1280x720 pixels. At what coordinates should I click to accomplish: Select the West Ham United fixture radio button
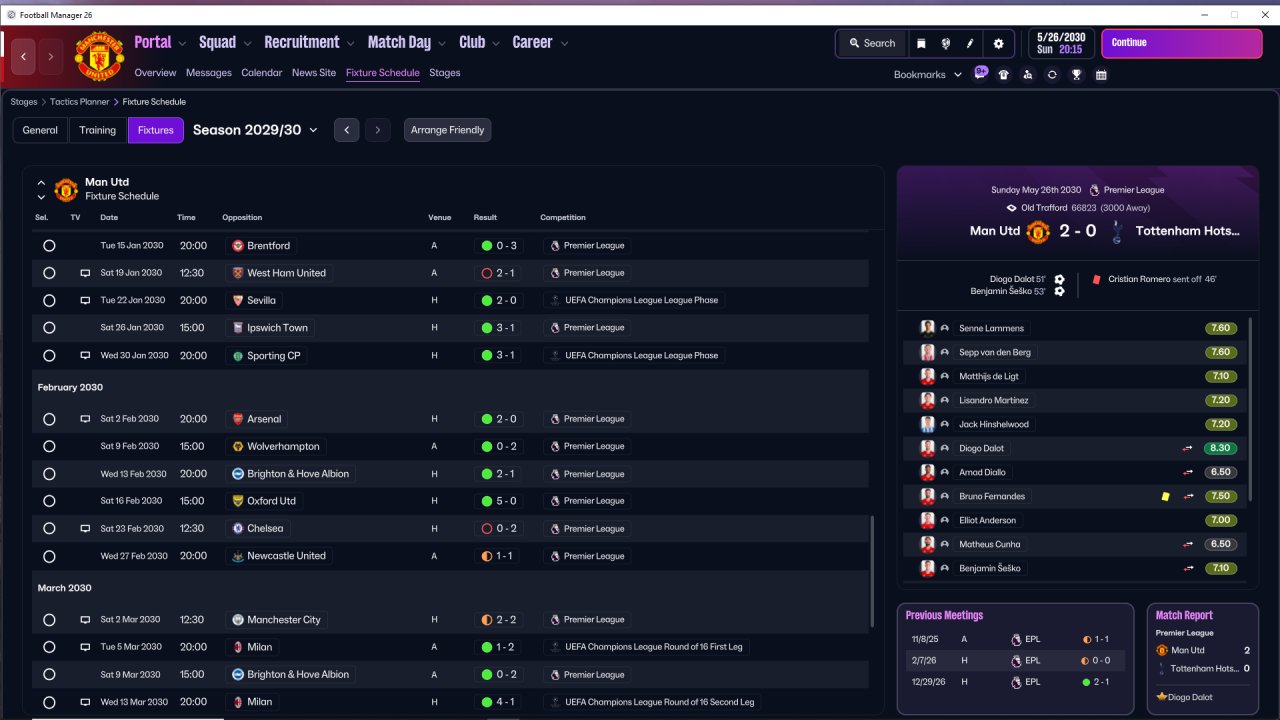click(49, 273)
